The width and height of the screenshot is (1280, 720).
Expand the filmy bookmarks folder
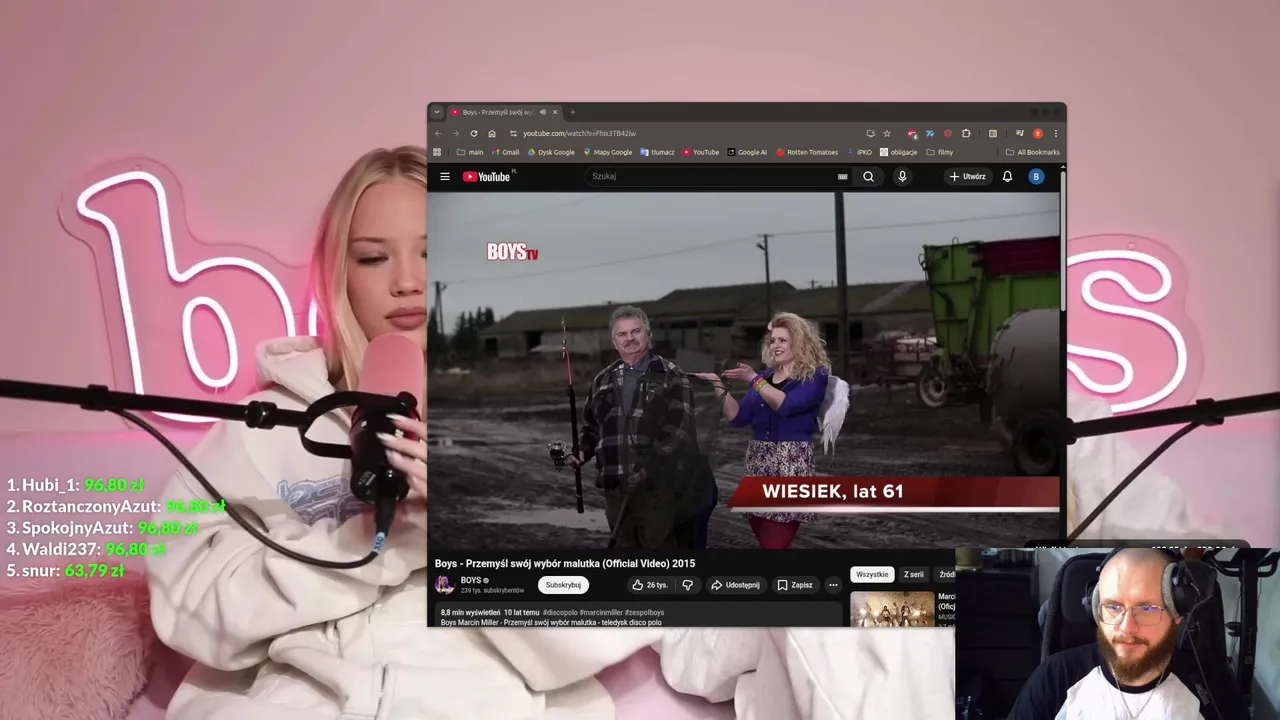(940, 152)
